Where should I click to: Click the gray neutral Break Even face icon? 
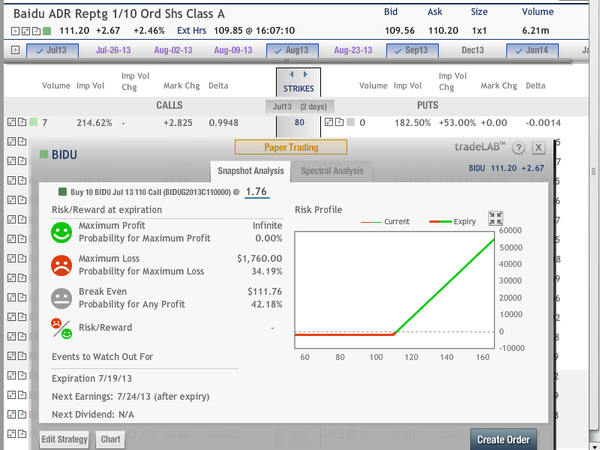61,298
